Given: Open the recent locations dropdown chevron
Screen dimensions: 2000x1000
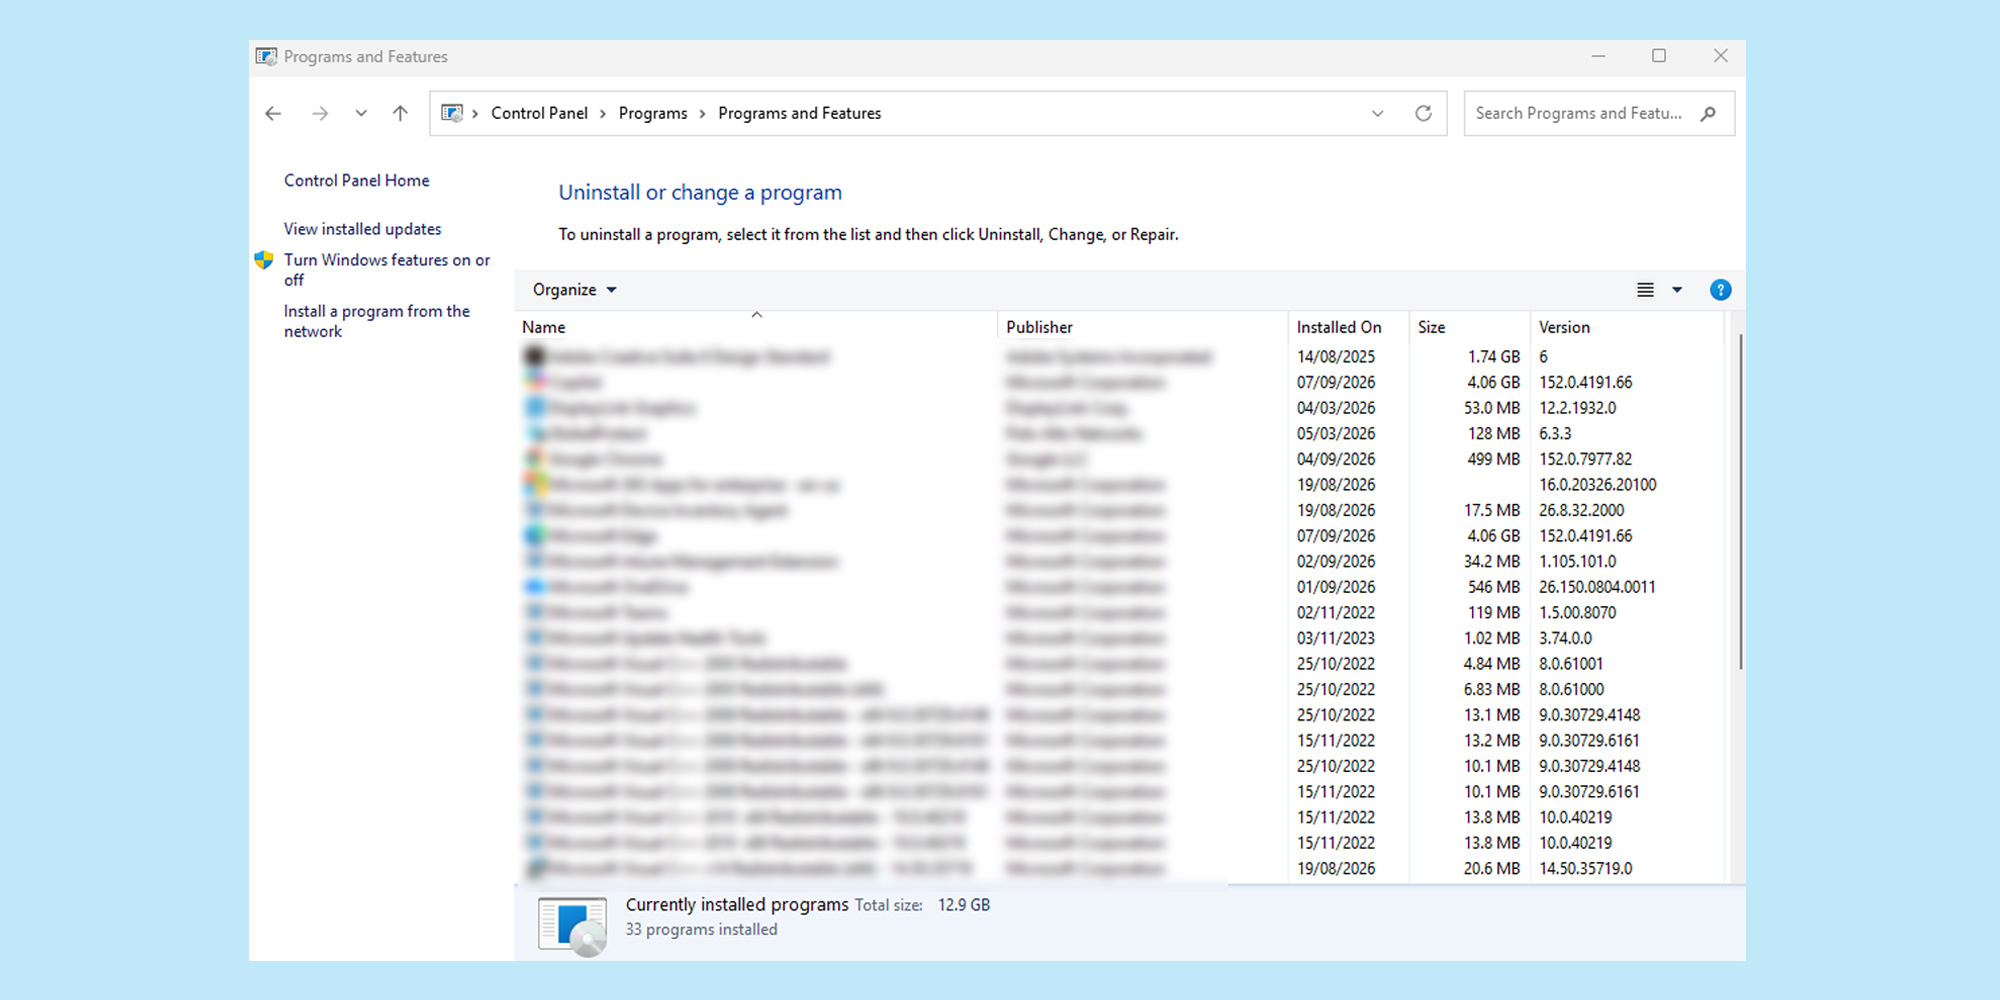Looking at the screenshot, I should [x=361, y=114].
